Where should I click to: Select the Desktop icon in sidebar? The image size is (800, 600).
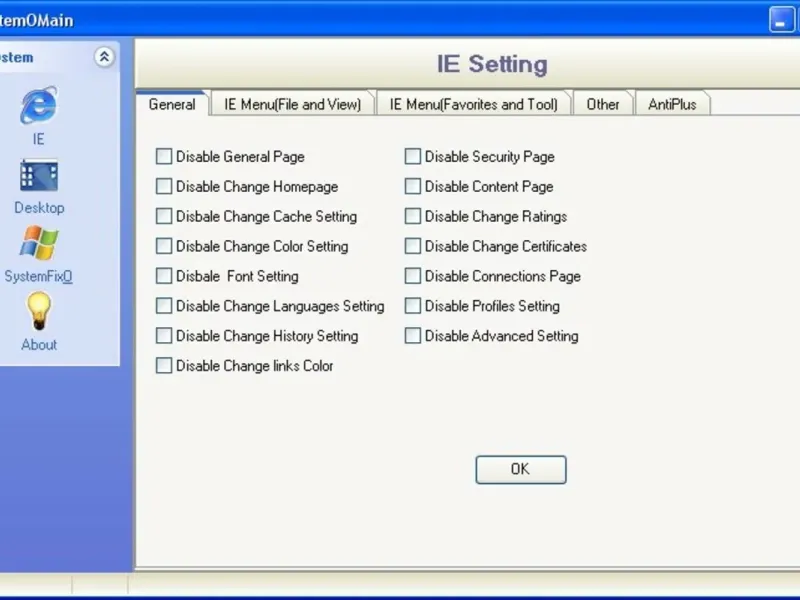tap(38, 177)
